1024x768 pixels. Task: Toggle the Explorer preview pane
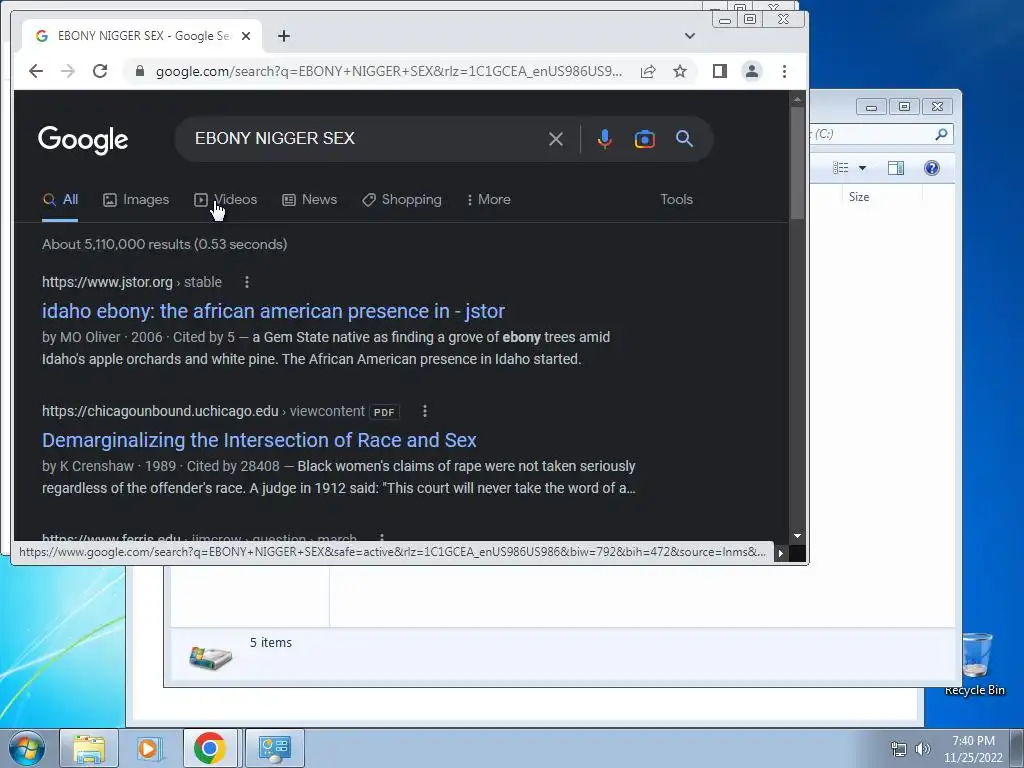click(896, 168)
